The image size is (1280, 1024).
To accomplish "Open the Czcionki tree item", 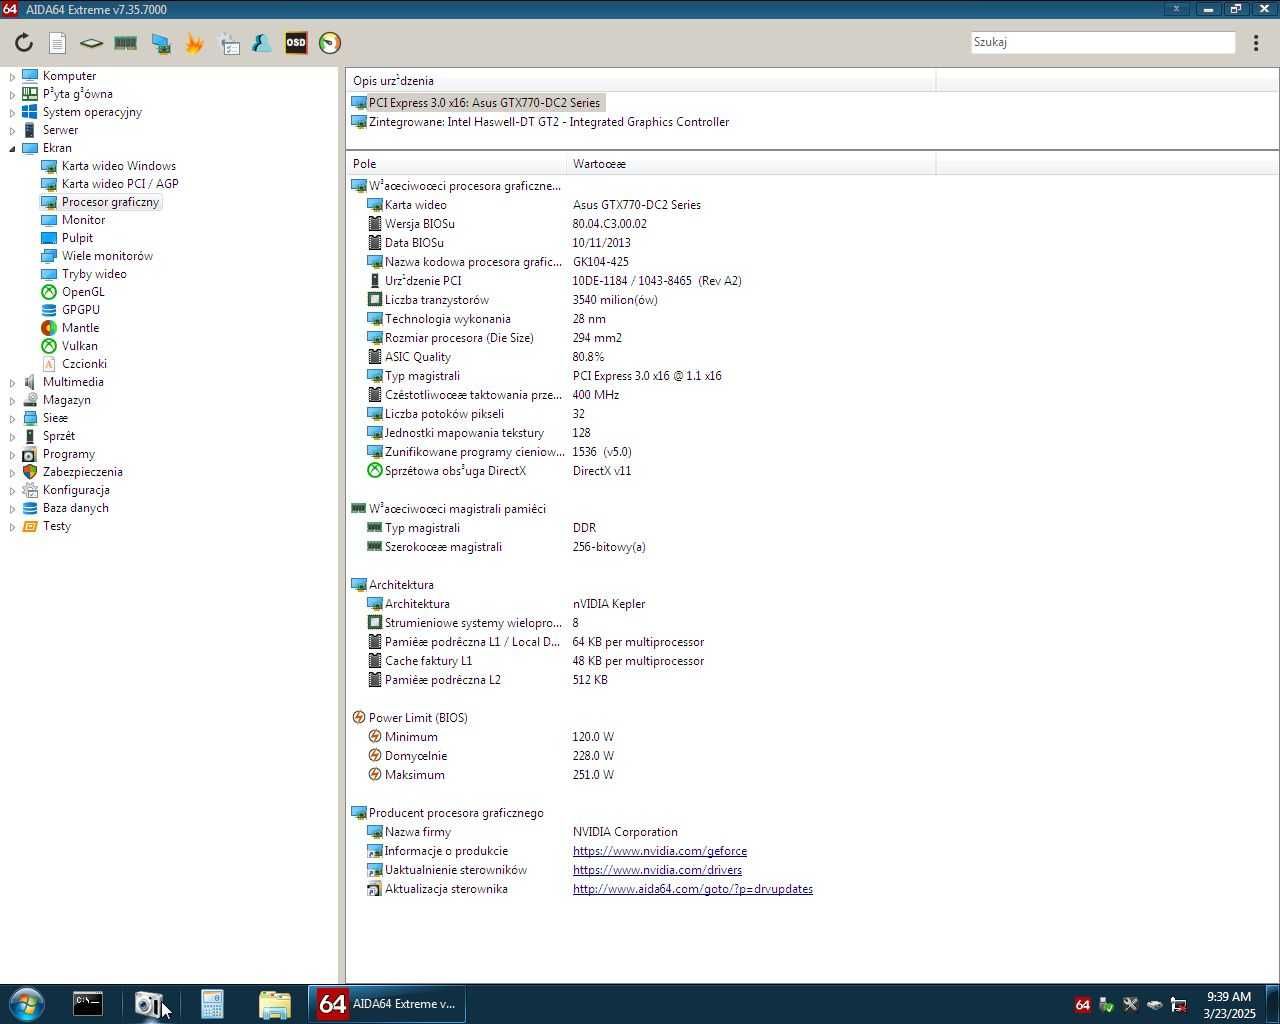I will pyautogui.click(x=84, y=364).
